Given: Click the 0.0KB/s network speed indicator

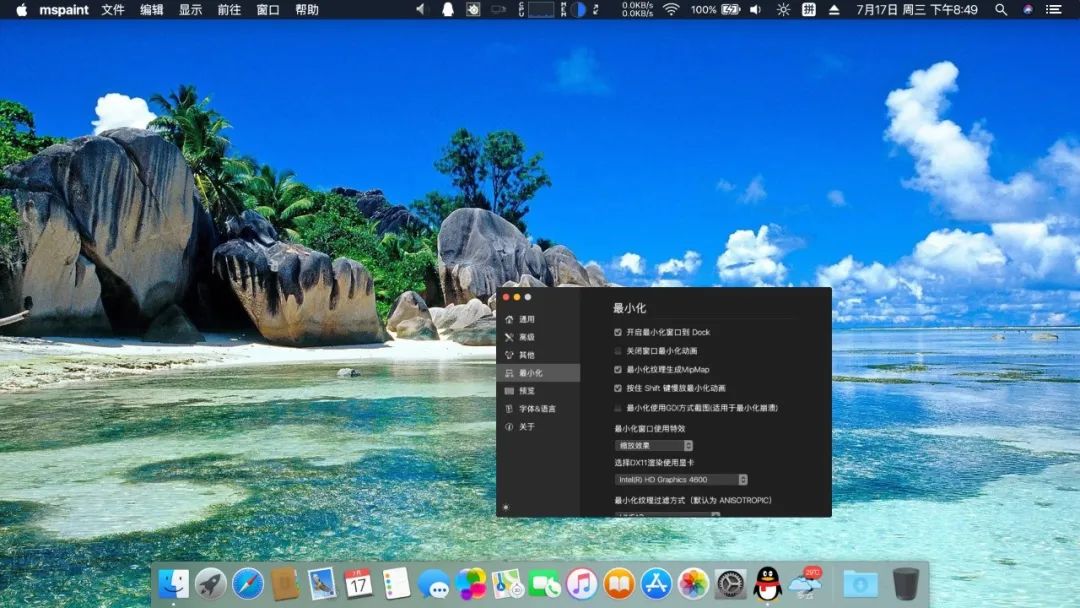Looking at the screenshot, I should point(637,10).
